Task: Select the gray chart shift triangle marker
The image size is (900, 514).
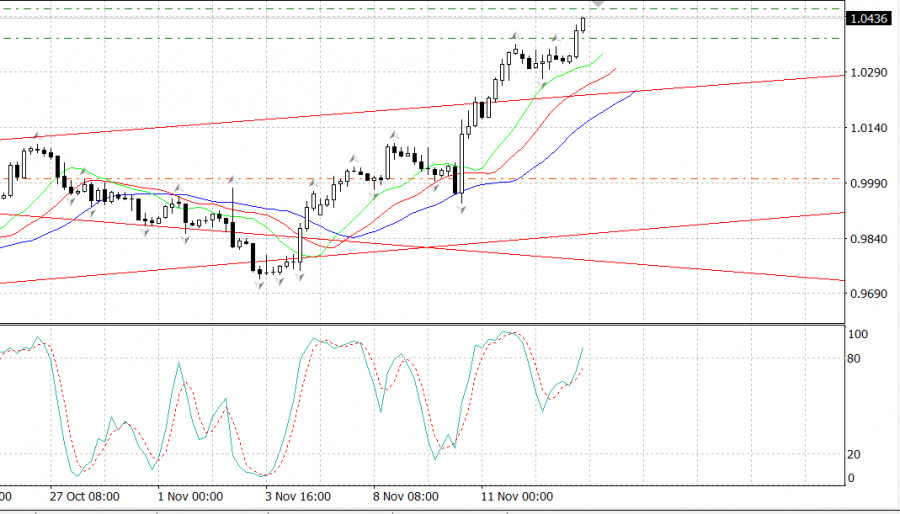Action: click(x=599, y=3)
